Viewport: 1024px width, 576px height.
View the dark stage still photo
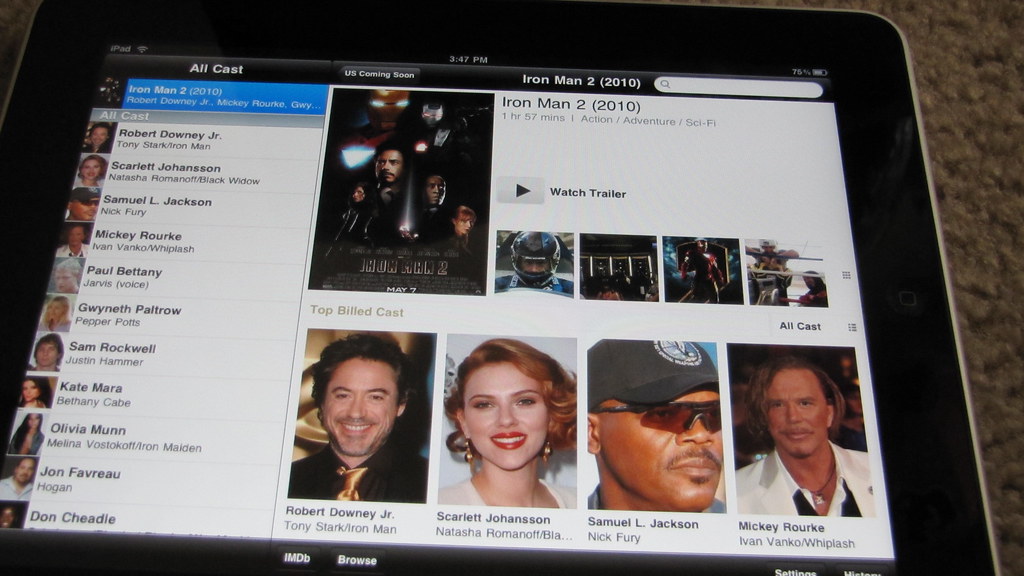[x=618, y=268]
